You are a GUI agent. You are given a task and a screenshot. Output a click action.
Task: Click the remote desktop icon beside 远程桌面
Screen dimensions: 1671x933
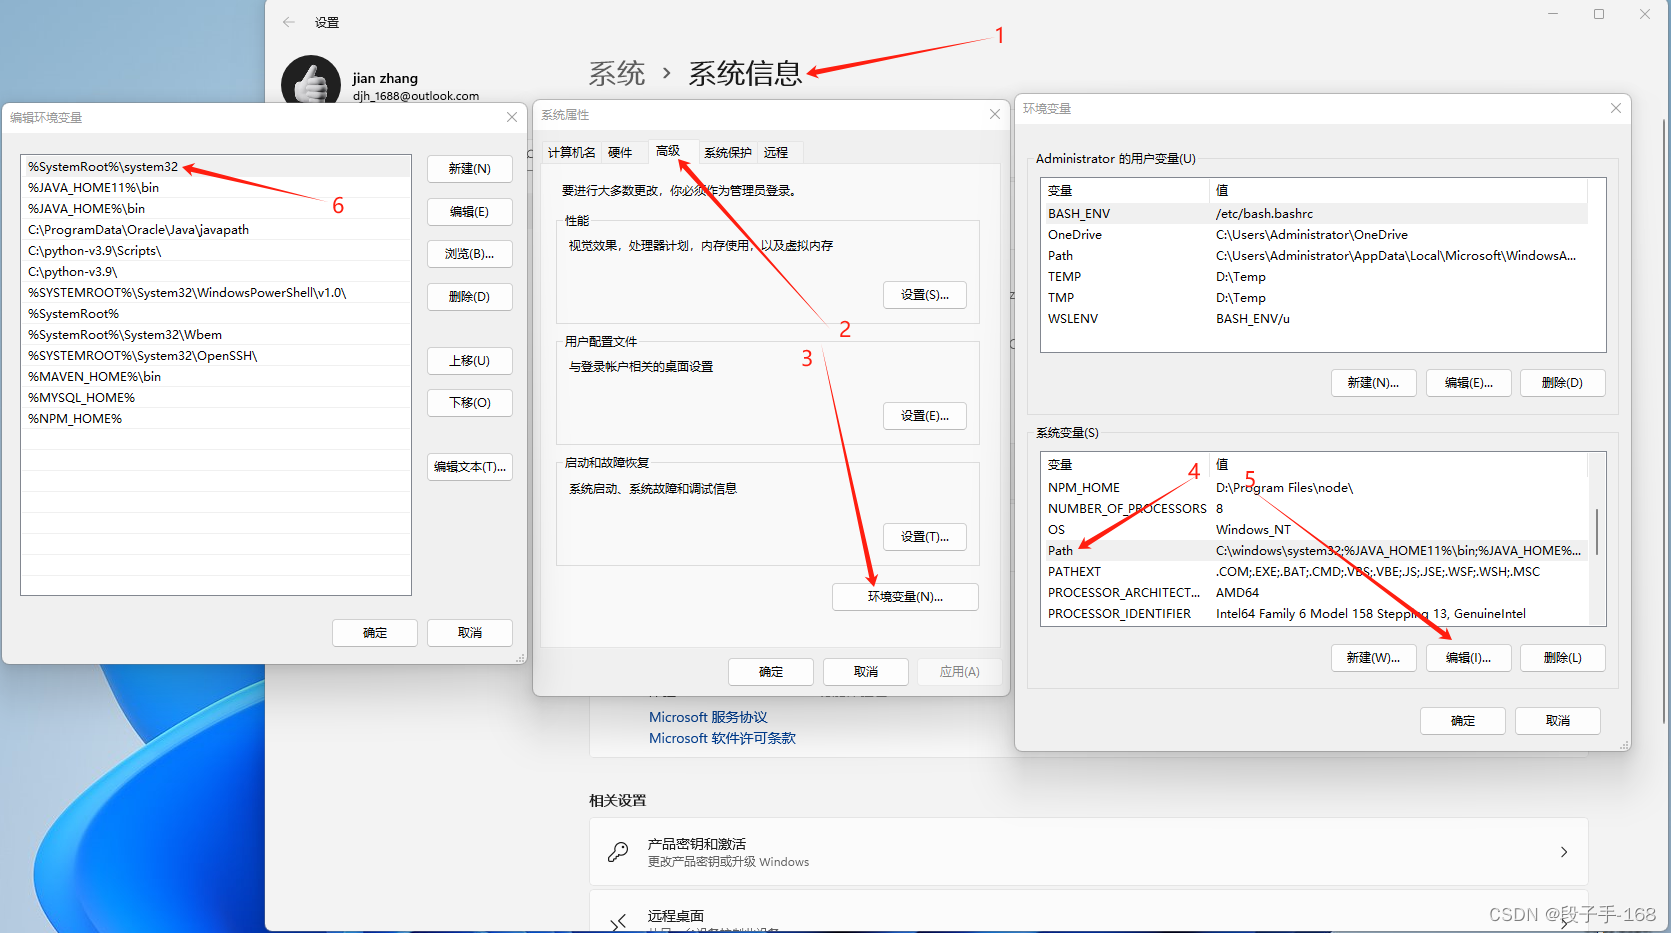618,921
